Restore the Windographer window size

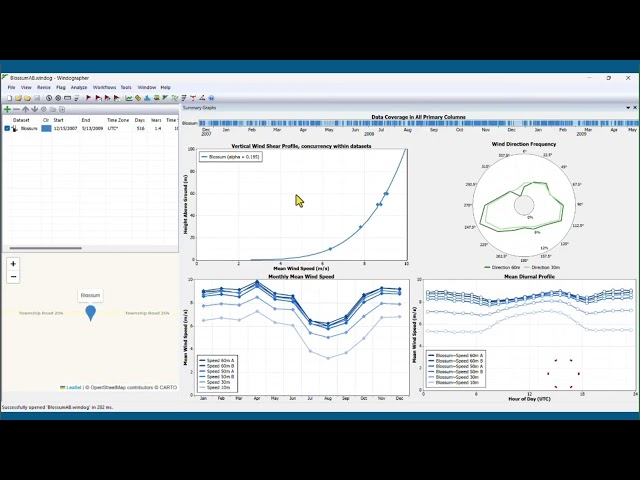609,78
